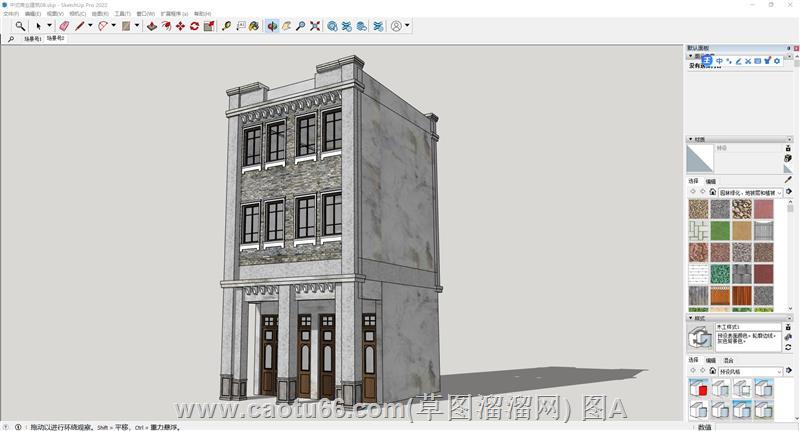The width and height of the screenshot is (800, 431).
Task: Activate the Zoom magnifier tool
Action: click(301, 26)
